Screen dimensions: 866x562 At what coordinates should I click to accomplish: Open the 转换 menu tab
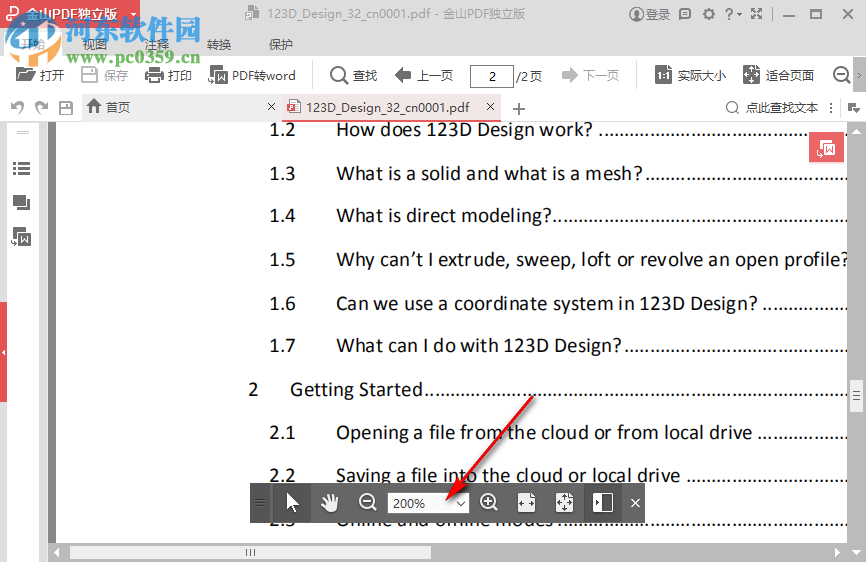pyautogui.click(x=219, y=45)
